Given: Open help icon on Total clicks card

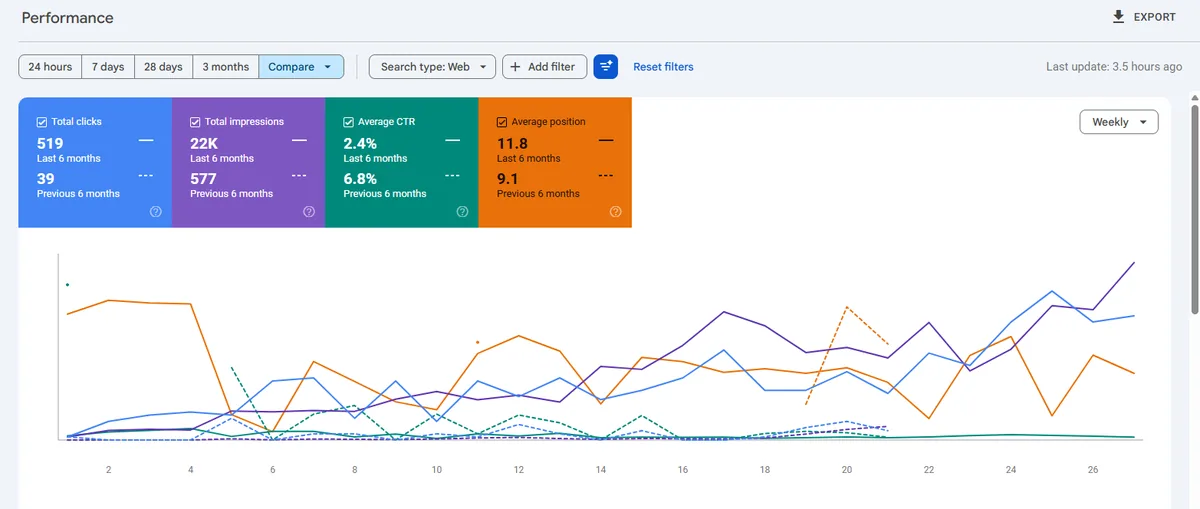Looking at the screenshot, I should (x=155, y=212).
